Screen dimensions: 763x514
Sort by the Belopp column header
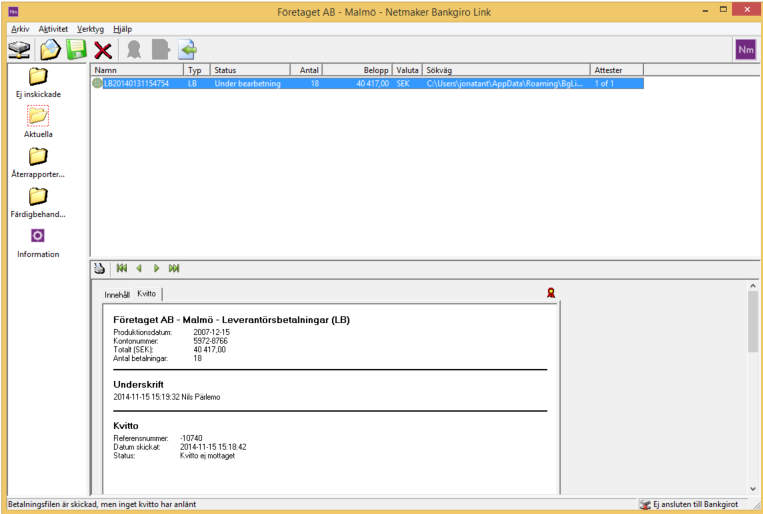pos(357,70)
